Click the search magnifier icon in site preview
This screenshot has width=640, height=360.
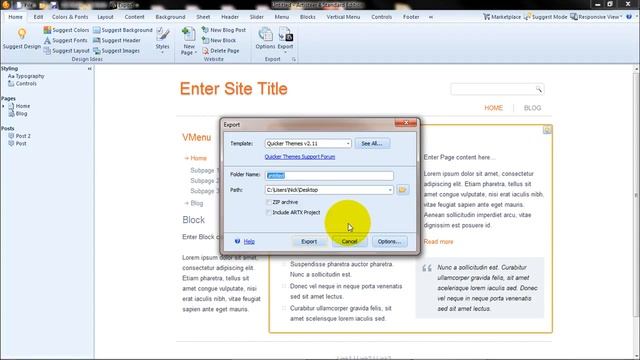click(539, 89)
